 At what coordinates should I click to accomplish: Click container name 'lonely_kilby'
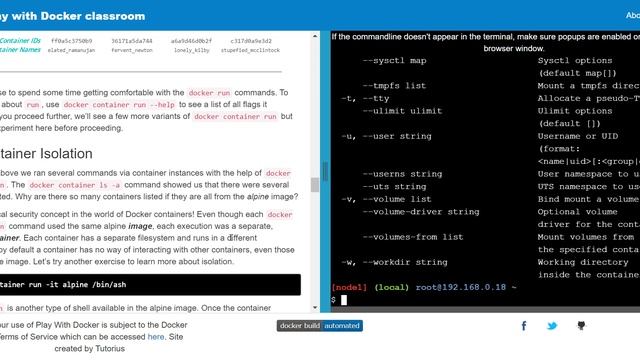coord(191,50)
